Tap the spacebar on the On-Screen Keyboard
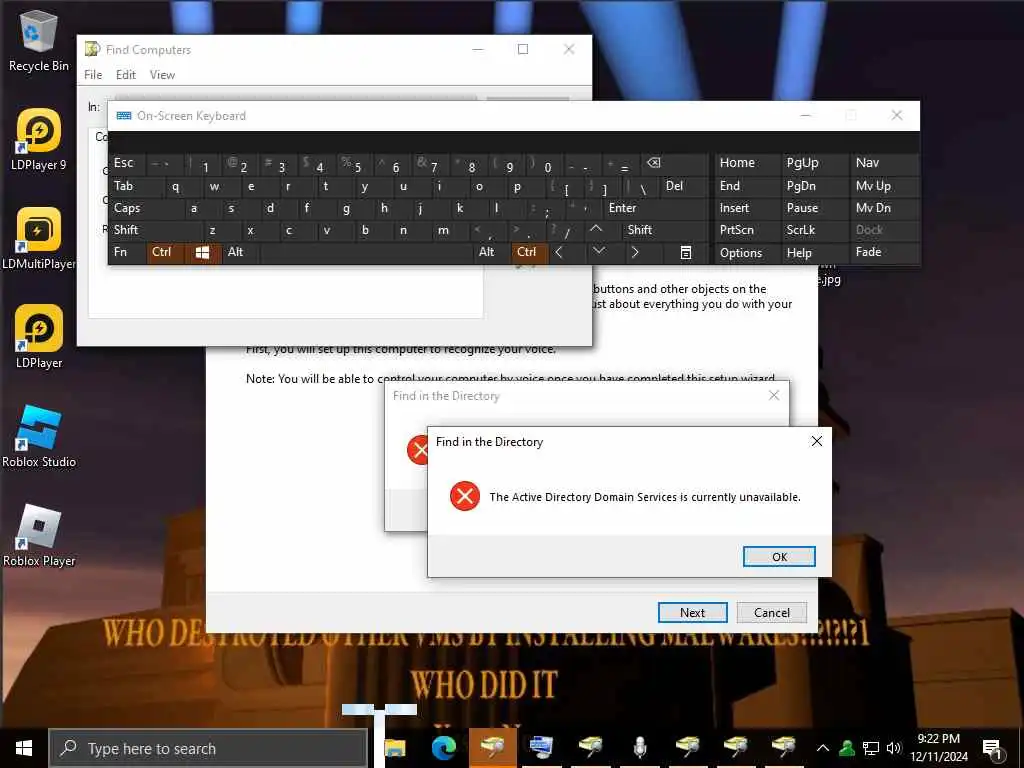 click(x=367, y=253)
